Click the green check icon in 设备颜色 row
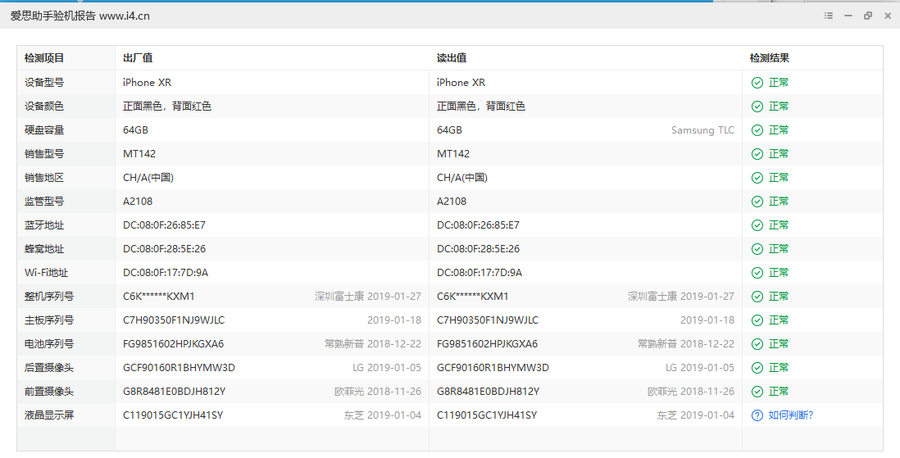900x458 pixels. [x=757, y=106]
